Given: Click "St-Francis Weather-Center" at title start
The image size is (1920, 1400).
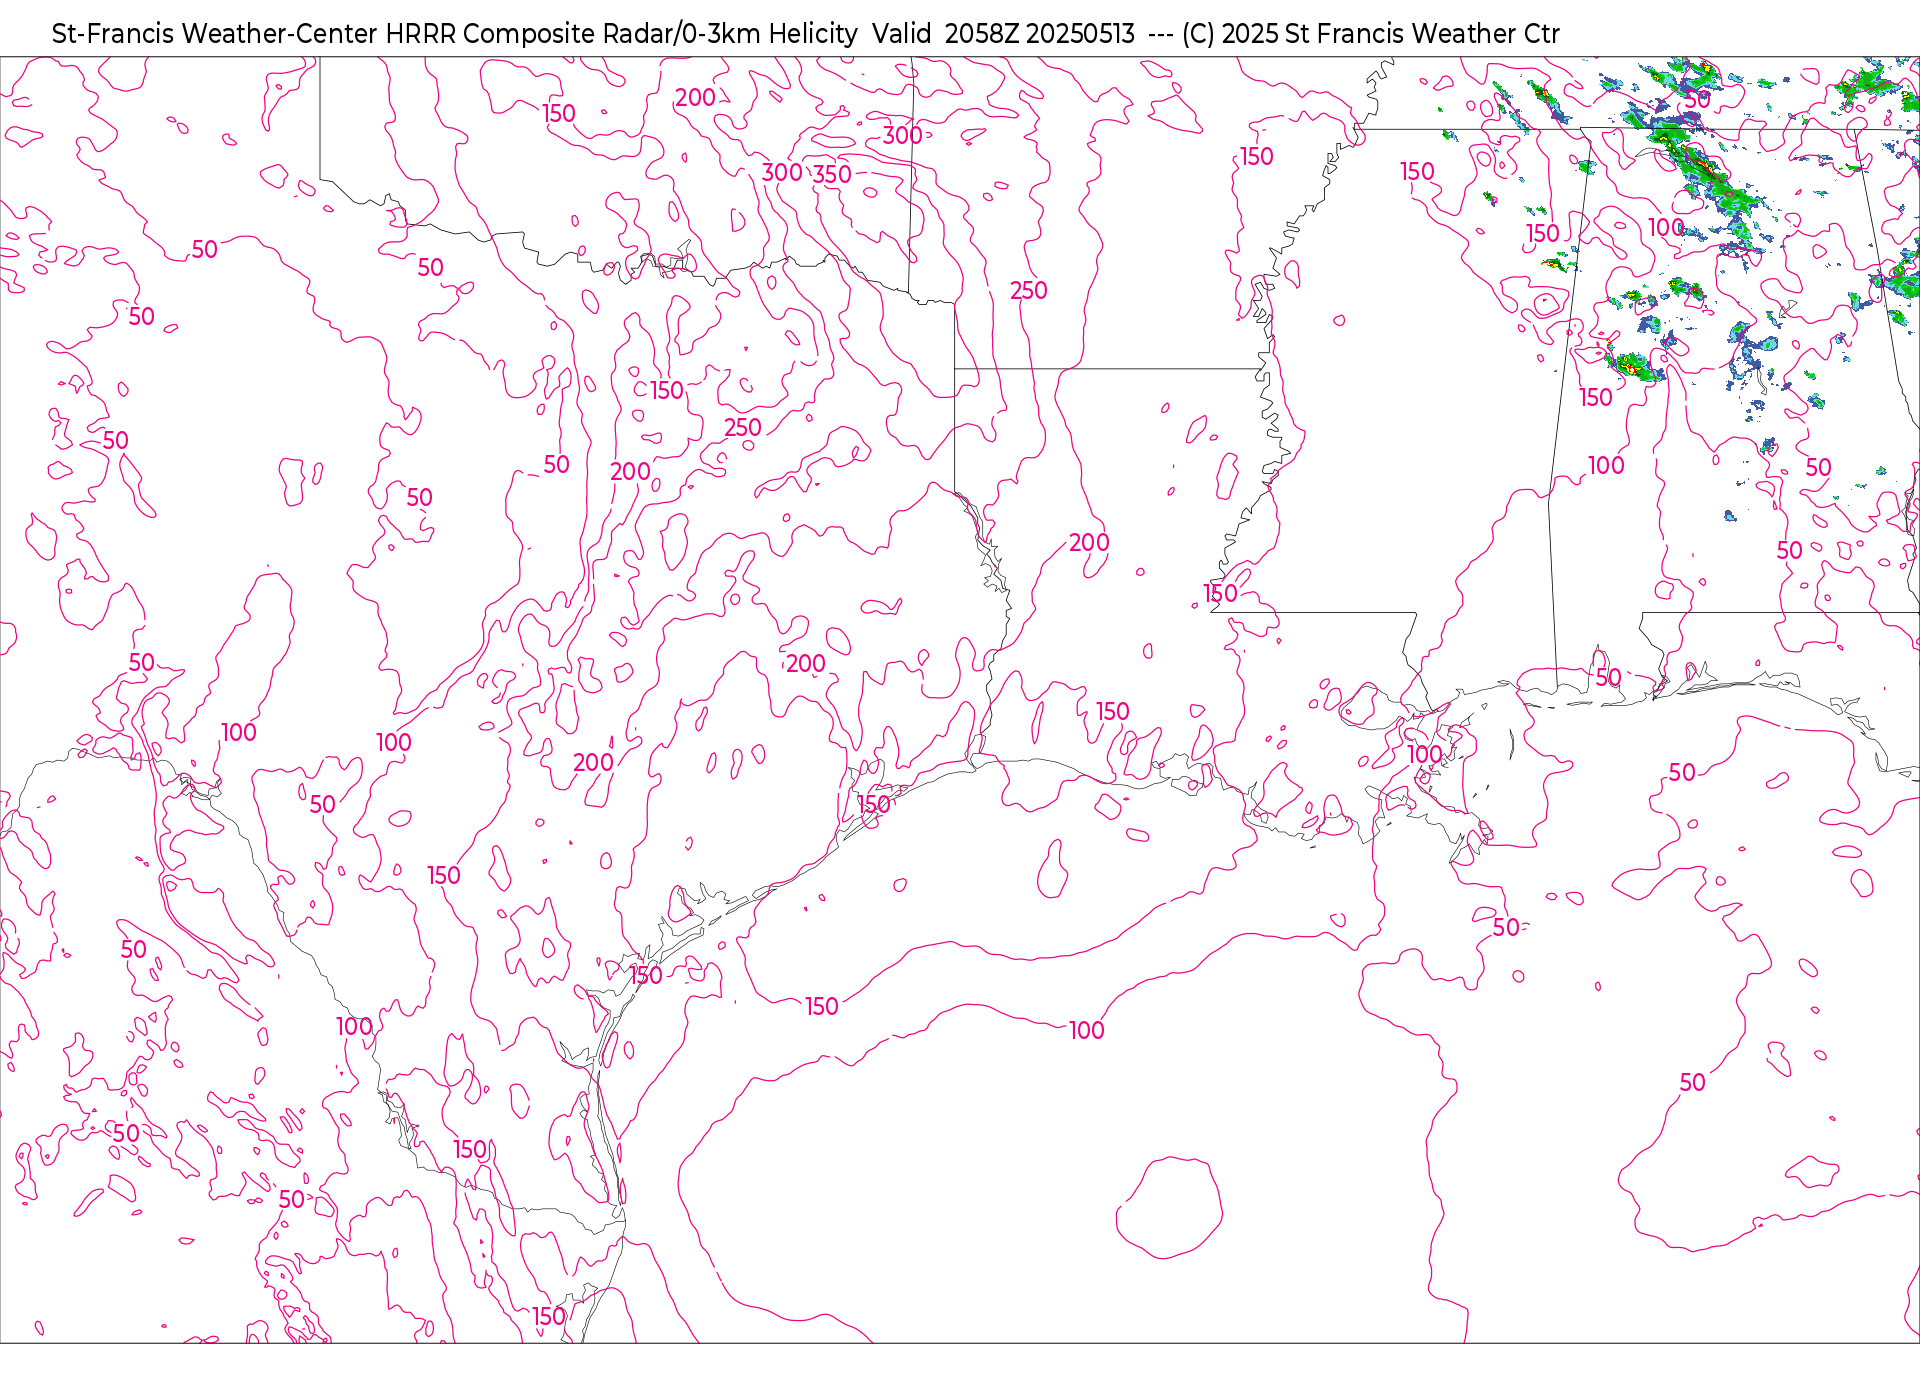Looking at the screenshot, I should [215, 34].
